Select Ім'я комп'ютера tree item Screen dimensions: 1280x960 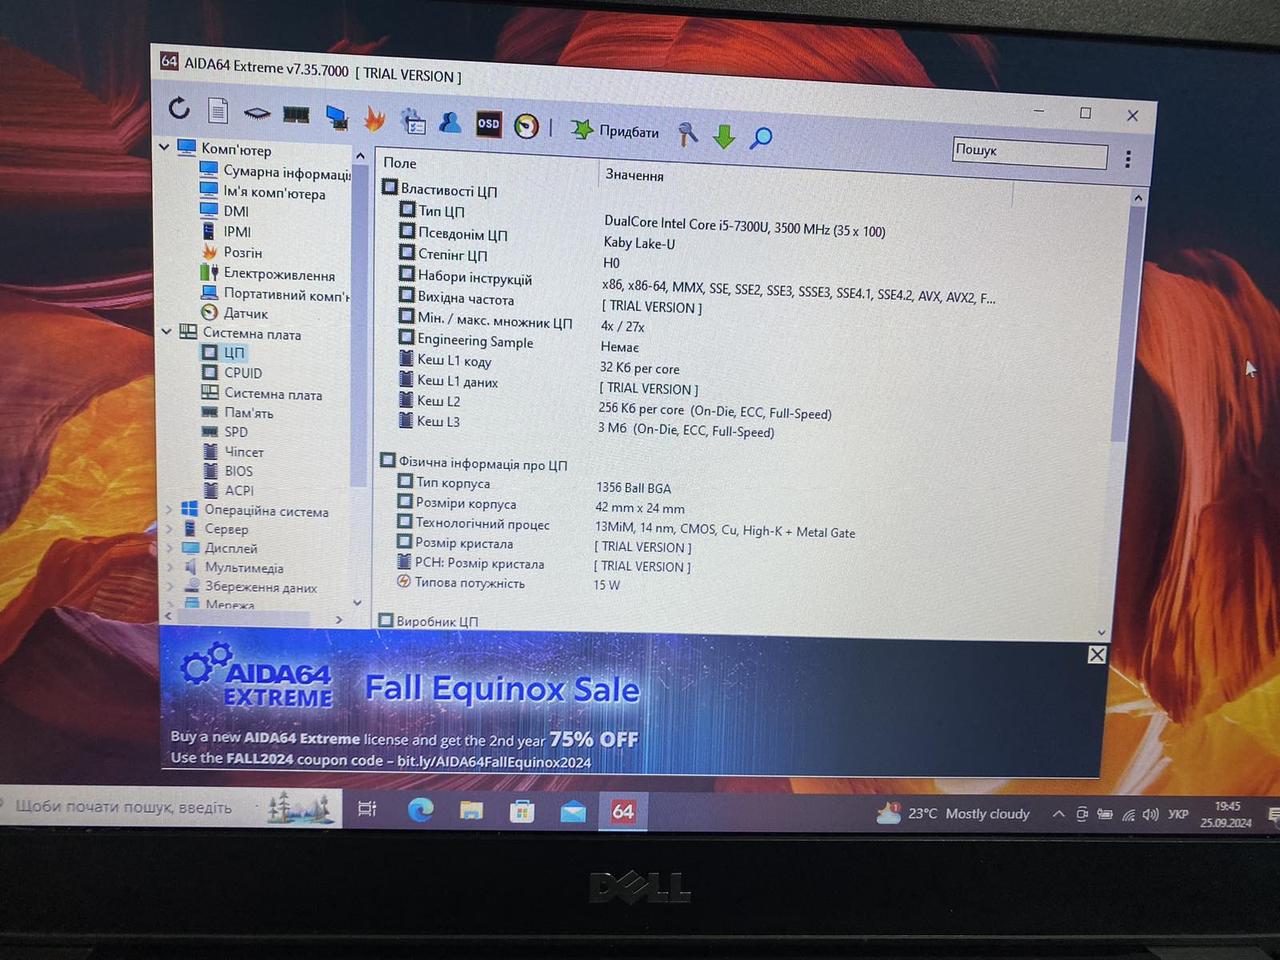pos(263,192)
